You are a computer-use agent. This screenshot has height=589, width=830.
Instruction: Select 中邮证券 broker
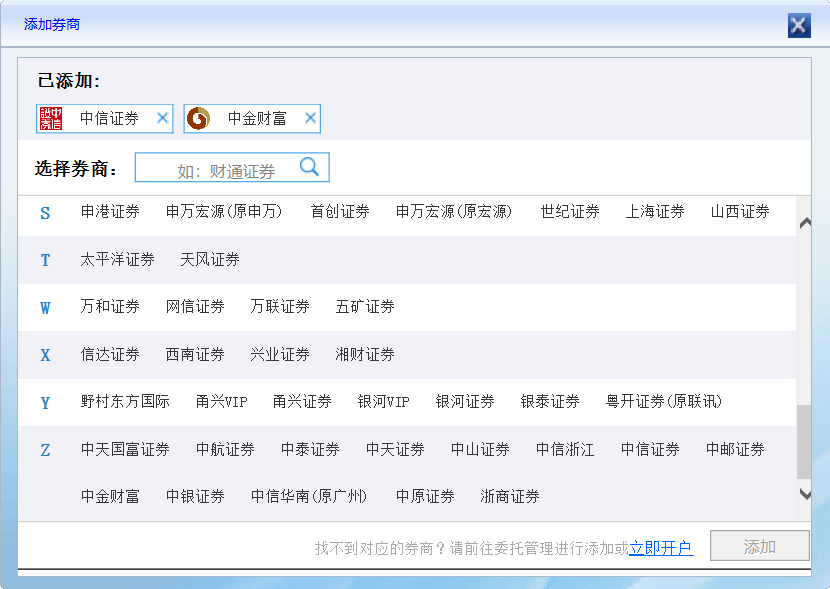pos(735,449)
